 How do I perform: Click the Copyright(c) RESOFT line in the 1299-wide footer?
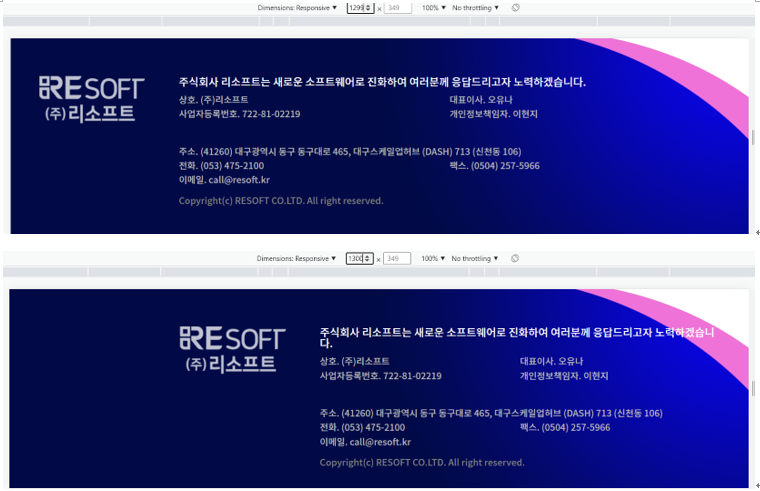click(281, 201)
